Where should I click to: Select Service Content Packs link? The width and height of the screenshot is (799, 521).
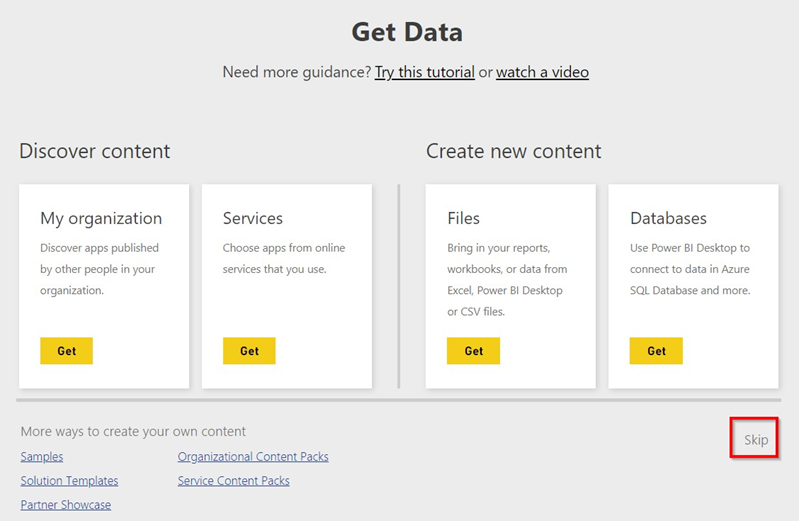(233, 481)
